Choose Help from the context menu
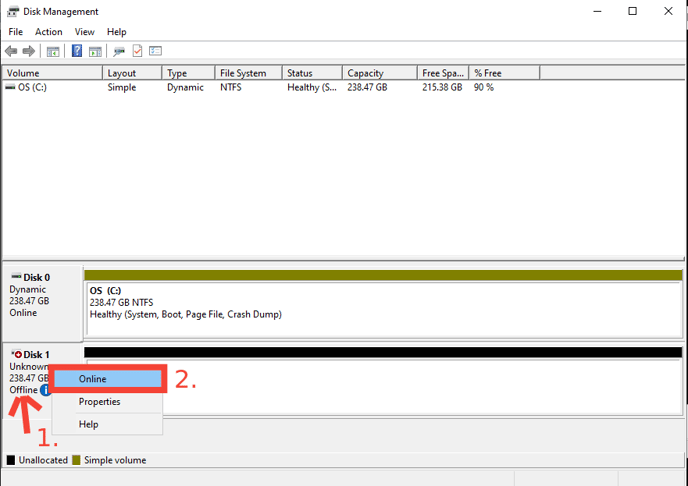The image size is (688, 486). (108, 425)
